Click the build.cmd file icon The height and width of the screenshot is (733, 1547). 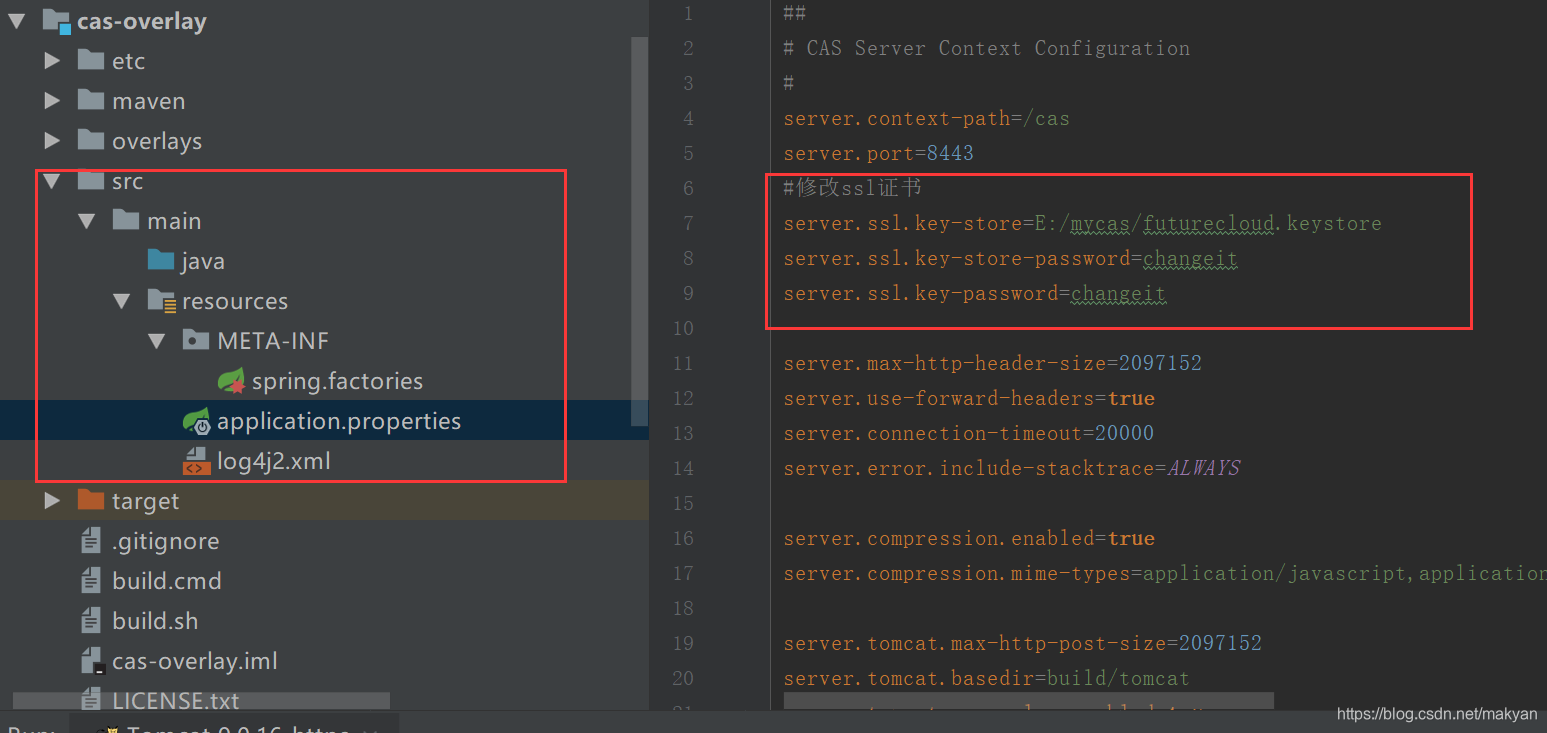(91, 581)
